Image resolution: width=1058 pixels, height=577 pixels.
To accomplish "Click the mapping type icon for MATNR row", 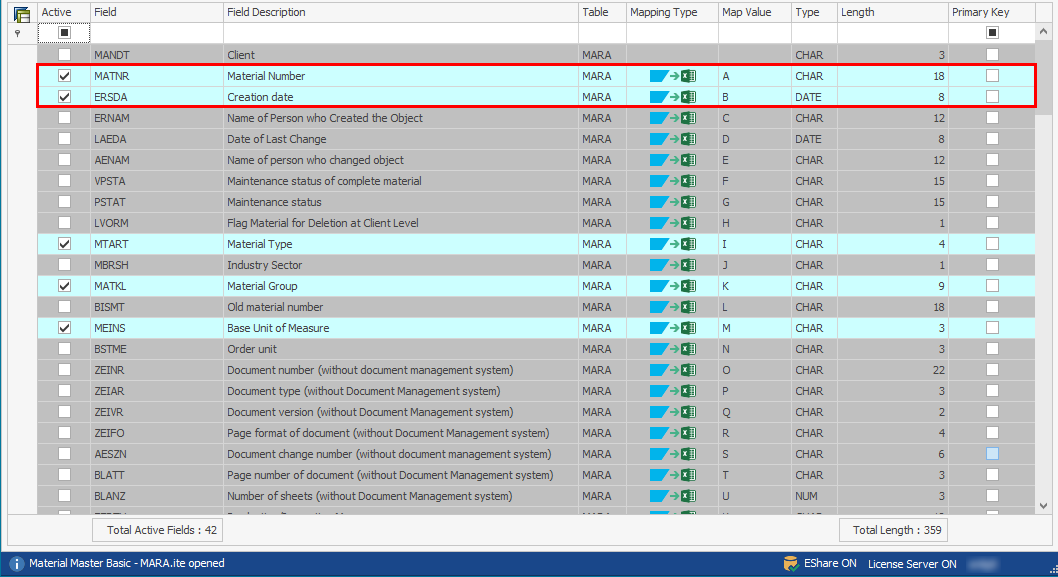I will point(672,76).
